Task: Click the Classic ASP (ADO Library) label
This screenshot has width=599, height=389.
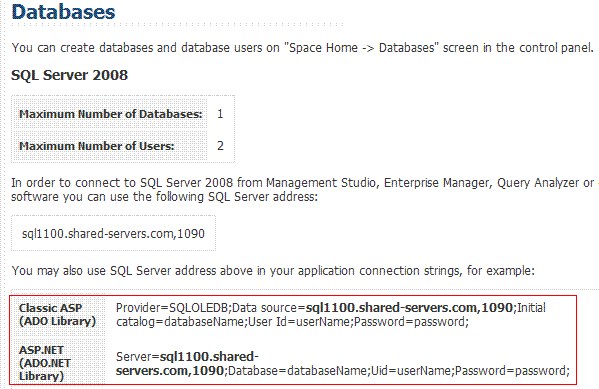Action: tap(57, 314)
